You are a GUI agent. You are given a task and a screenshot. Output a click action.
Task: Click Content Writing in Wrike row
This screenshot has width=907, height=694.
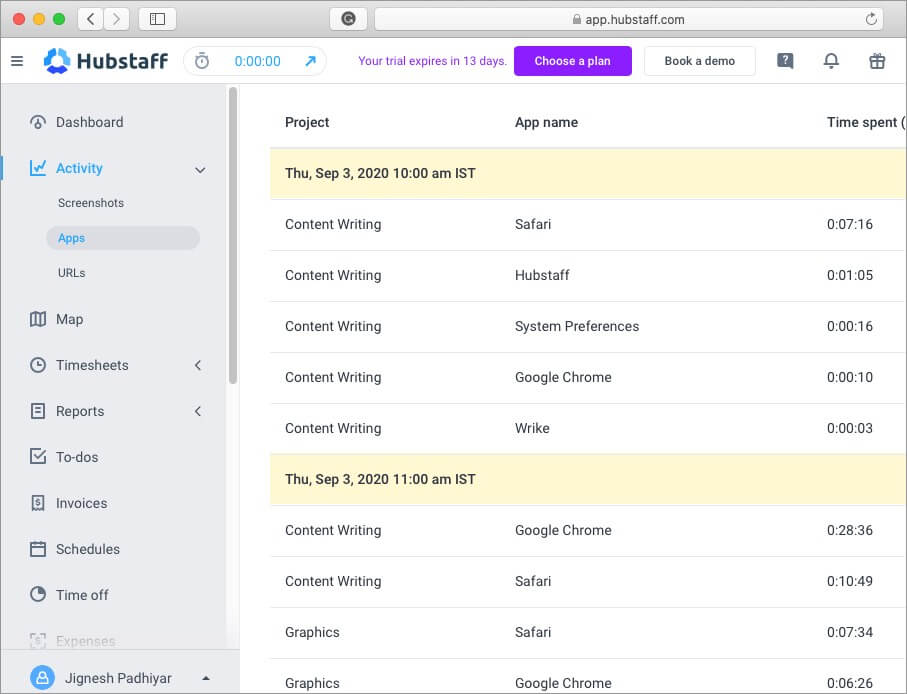(333, 428)
